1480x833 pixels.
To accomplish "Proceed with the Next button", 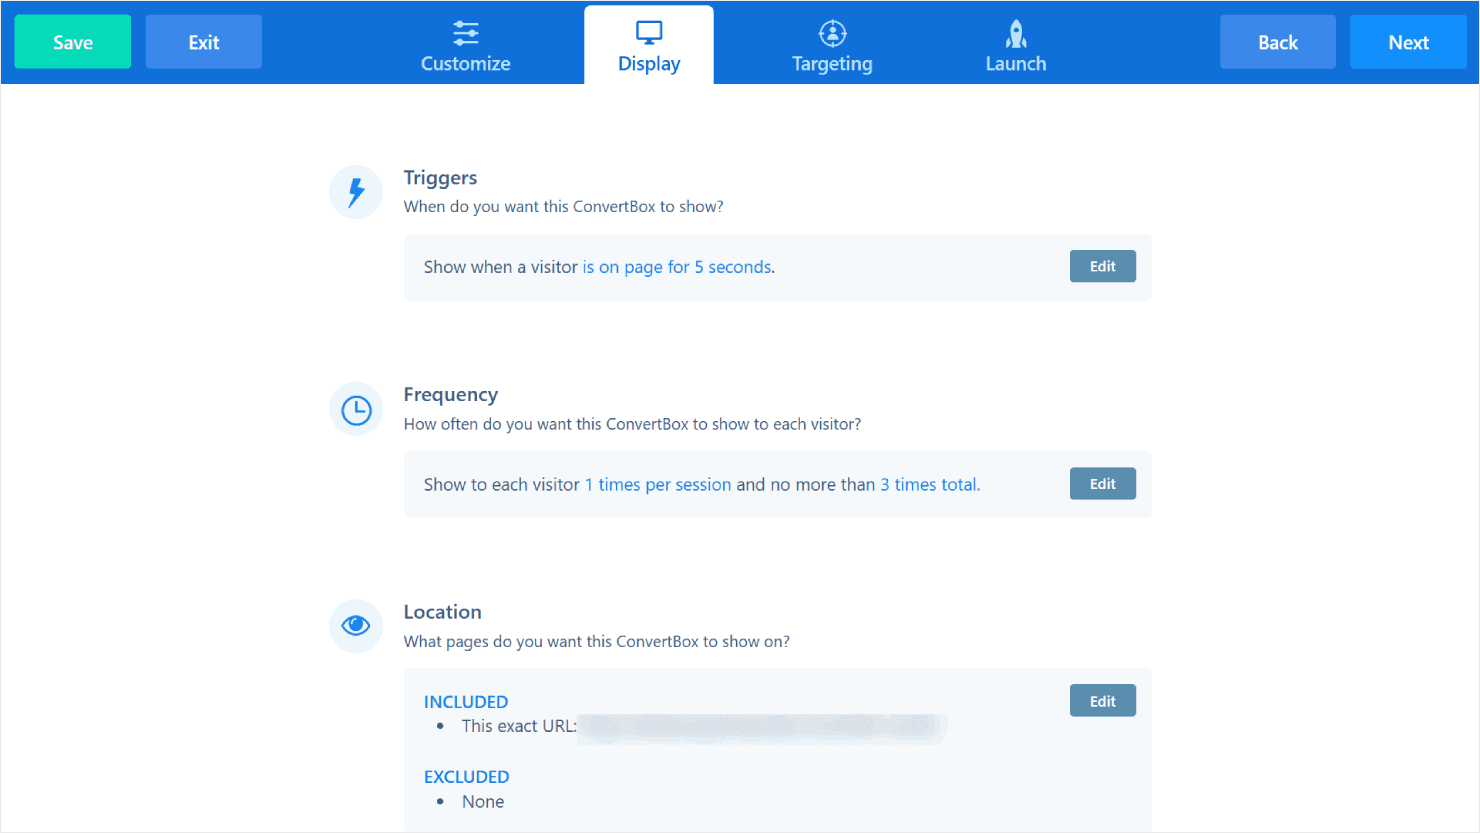I will click(1408, 42).
